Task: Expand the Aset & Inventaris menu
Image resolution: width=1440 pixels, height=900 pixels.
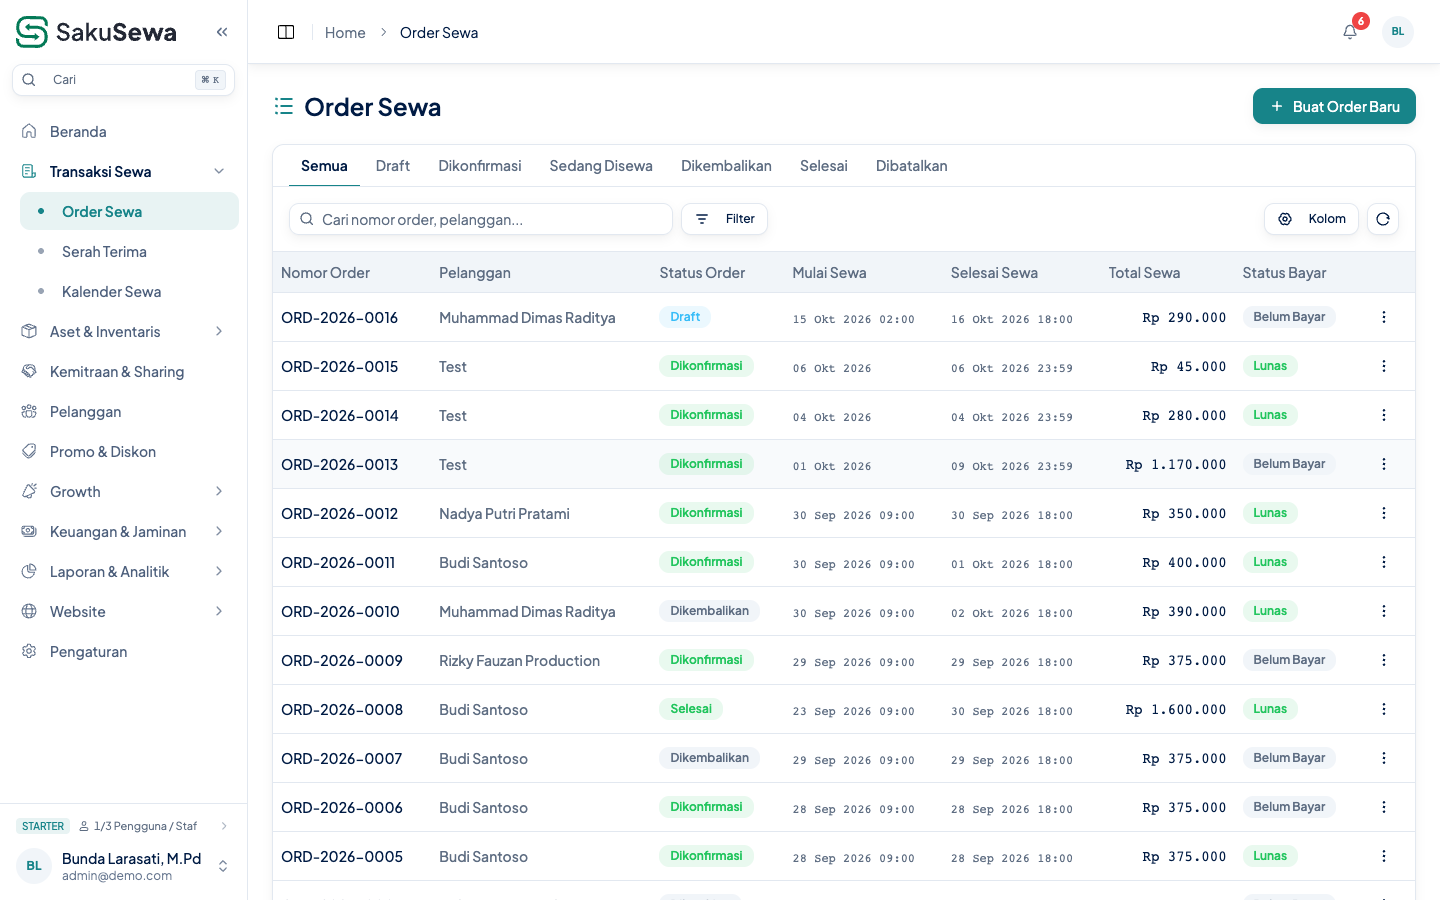Action: 124,332
